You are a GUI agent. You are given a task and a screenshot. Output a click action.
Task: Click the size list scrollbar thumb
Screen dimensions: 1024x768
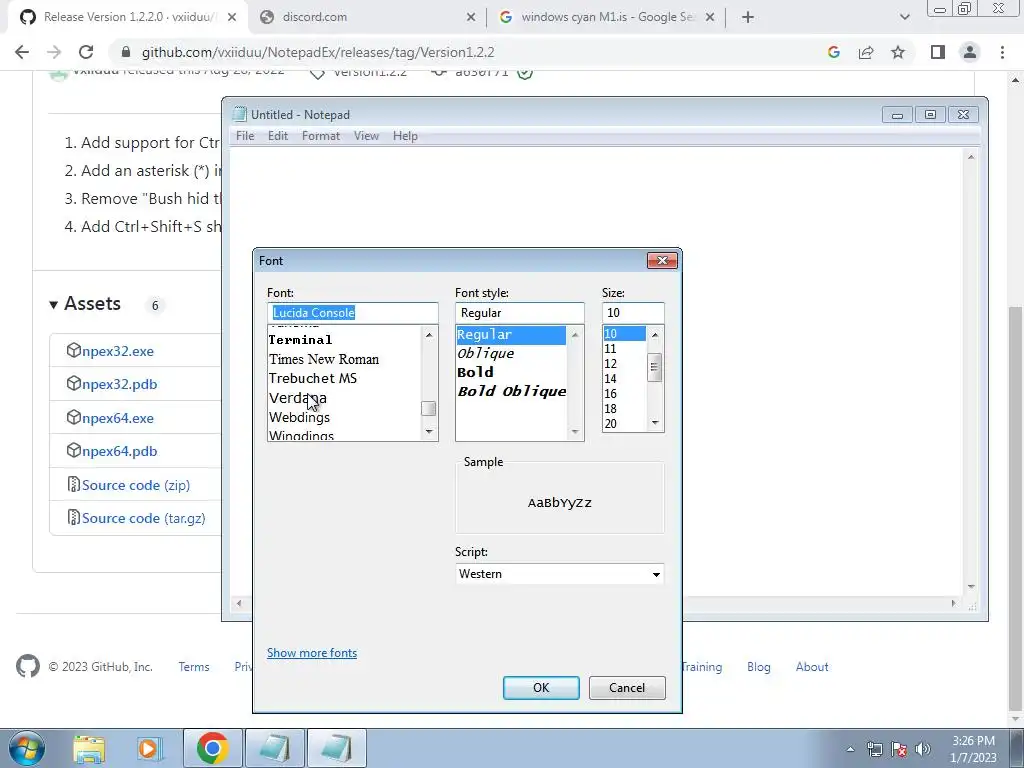pyautogui.click(x=655, y=367)
